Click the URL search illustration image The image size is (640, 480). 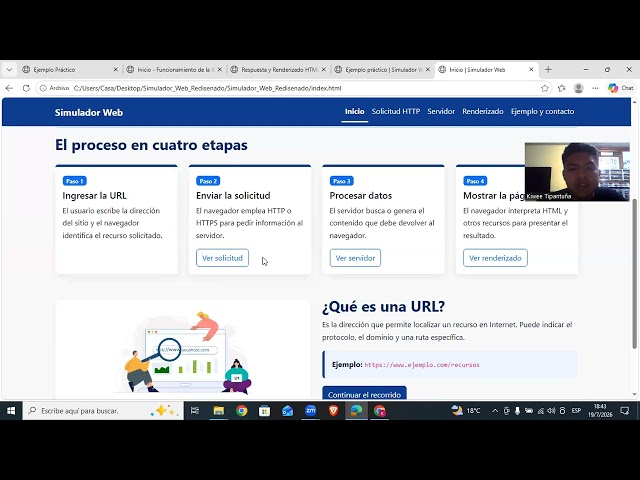click(183, 351)
